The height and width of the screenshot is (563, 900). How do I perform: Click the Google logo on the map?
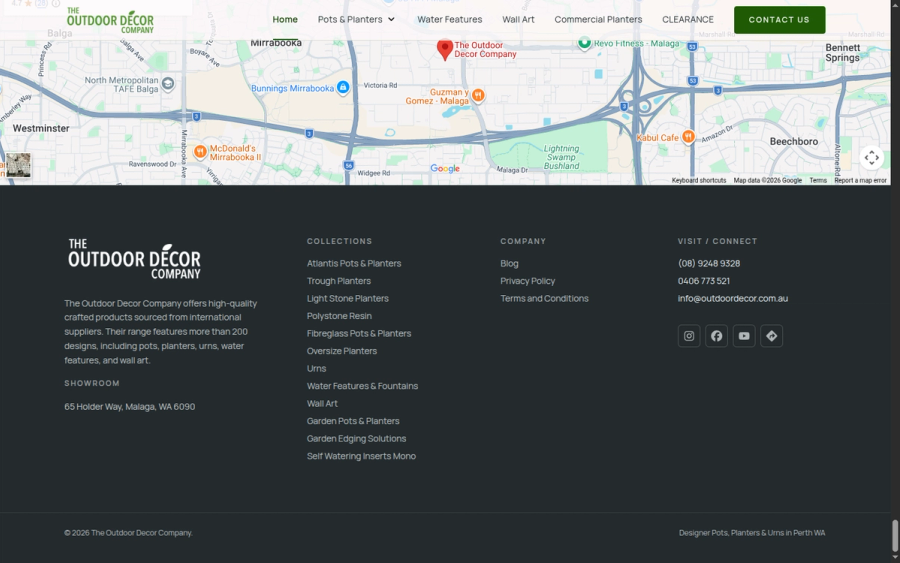(x=445, y=168)
